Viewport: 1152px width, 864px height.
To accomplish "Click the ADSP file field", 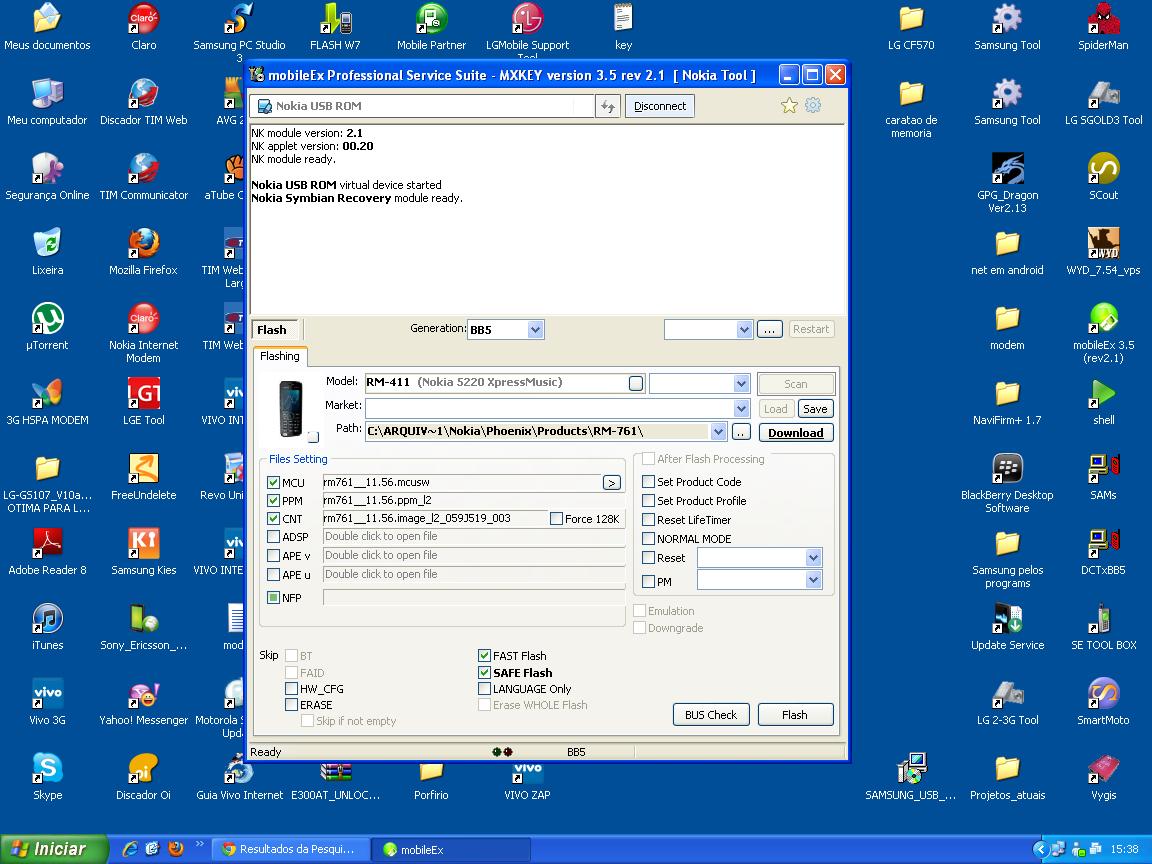I will pyautogui.click(x=473, y=536).
